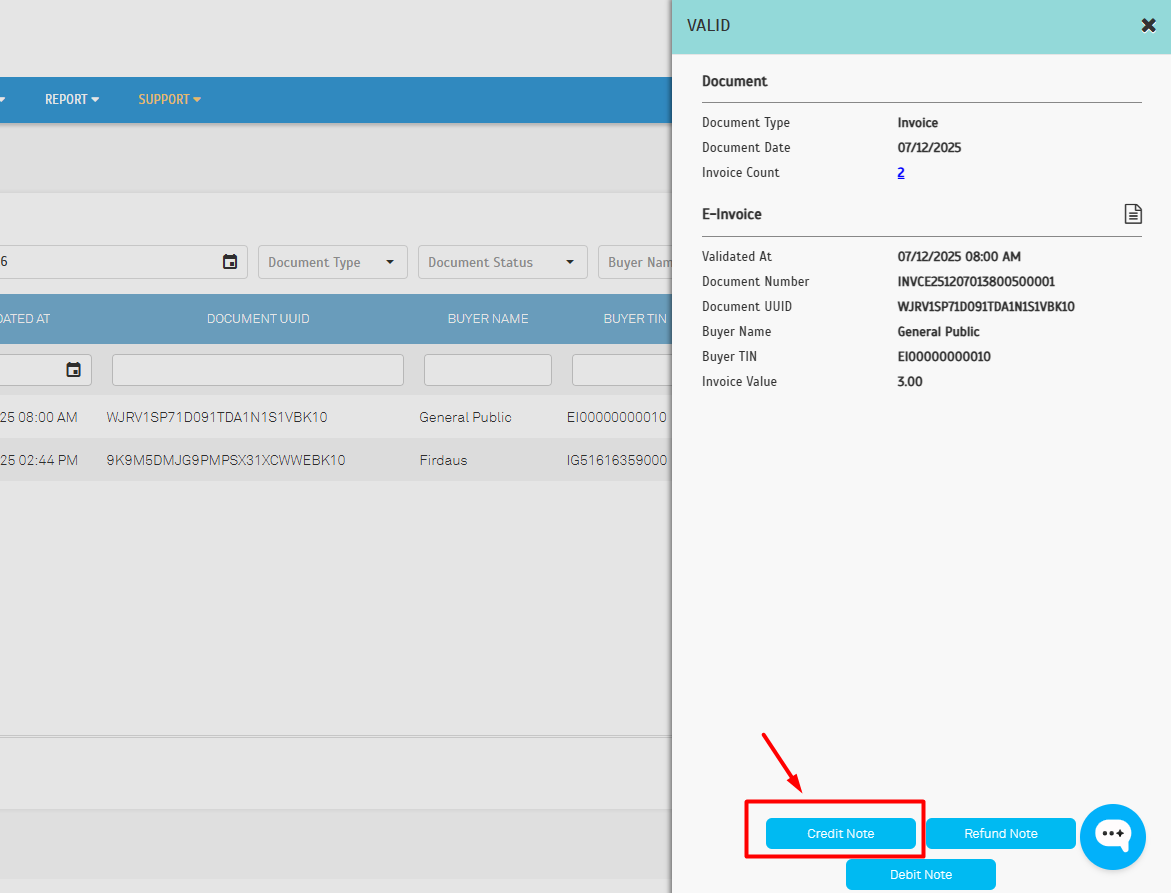This screenshot has width=1171, height=893.
Task: Open the SUPPORT menu
Action: tap(169, 99)
